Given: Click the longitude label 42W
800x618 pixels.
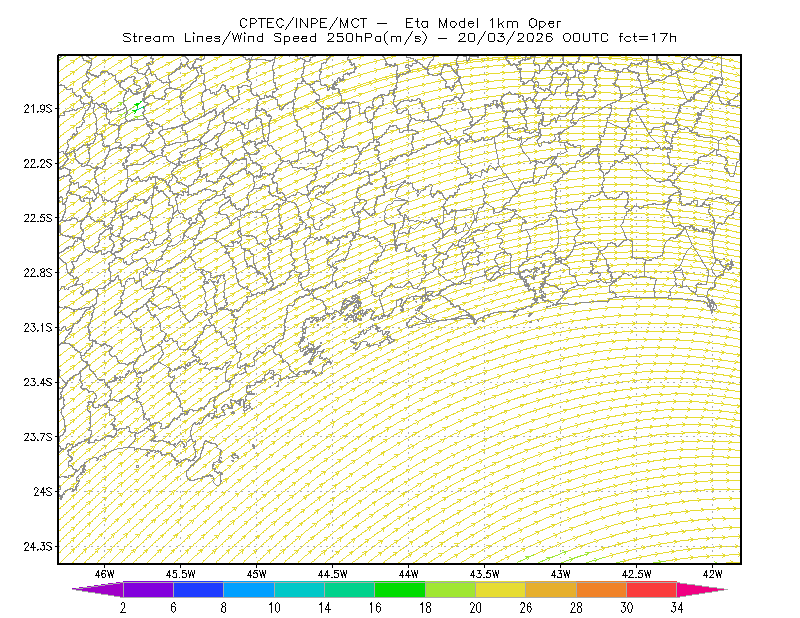Looking at the screenshot, I should [712, 574].
